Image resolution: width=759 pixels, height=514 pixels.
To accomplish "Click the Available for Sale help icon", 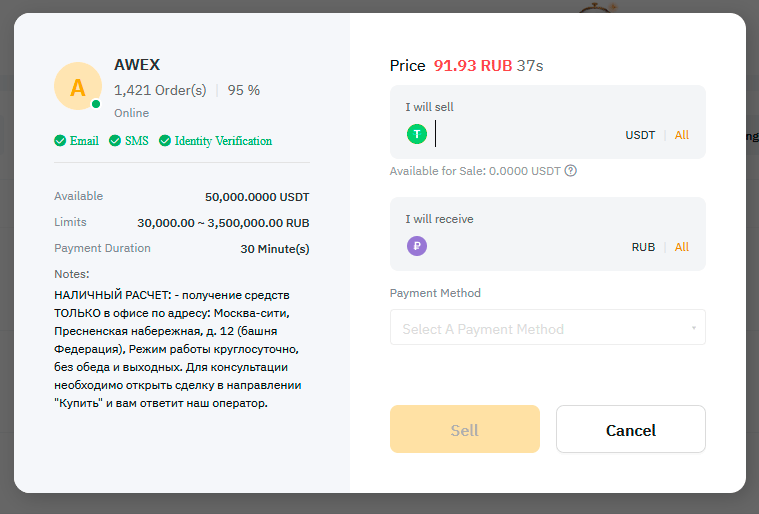I will tap(571, 171).
